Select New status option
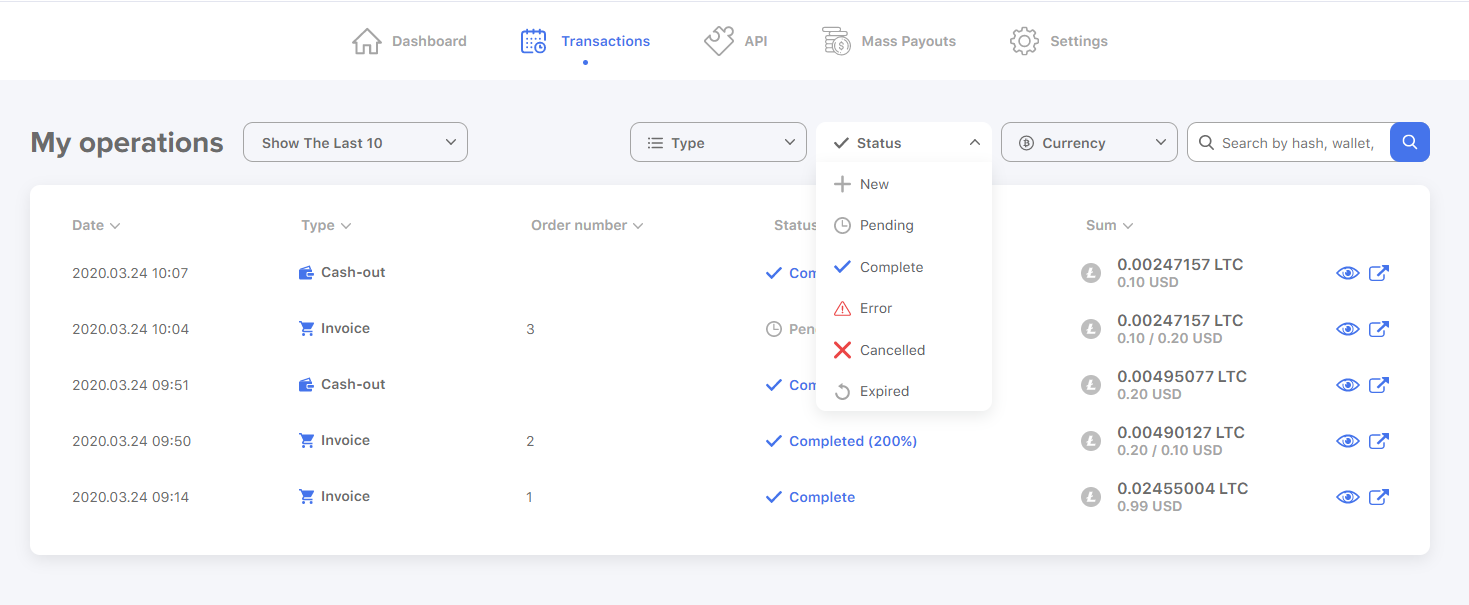Viewport: 1469px width, 605px height. (x=904, y=184)
